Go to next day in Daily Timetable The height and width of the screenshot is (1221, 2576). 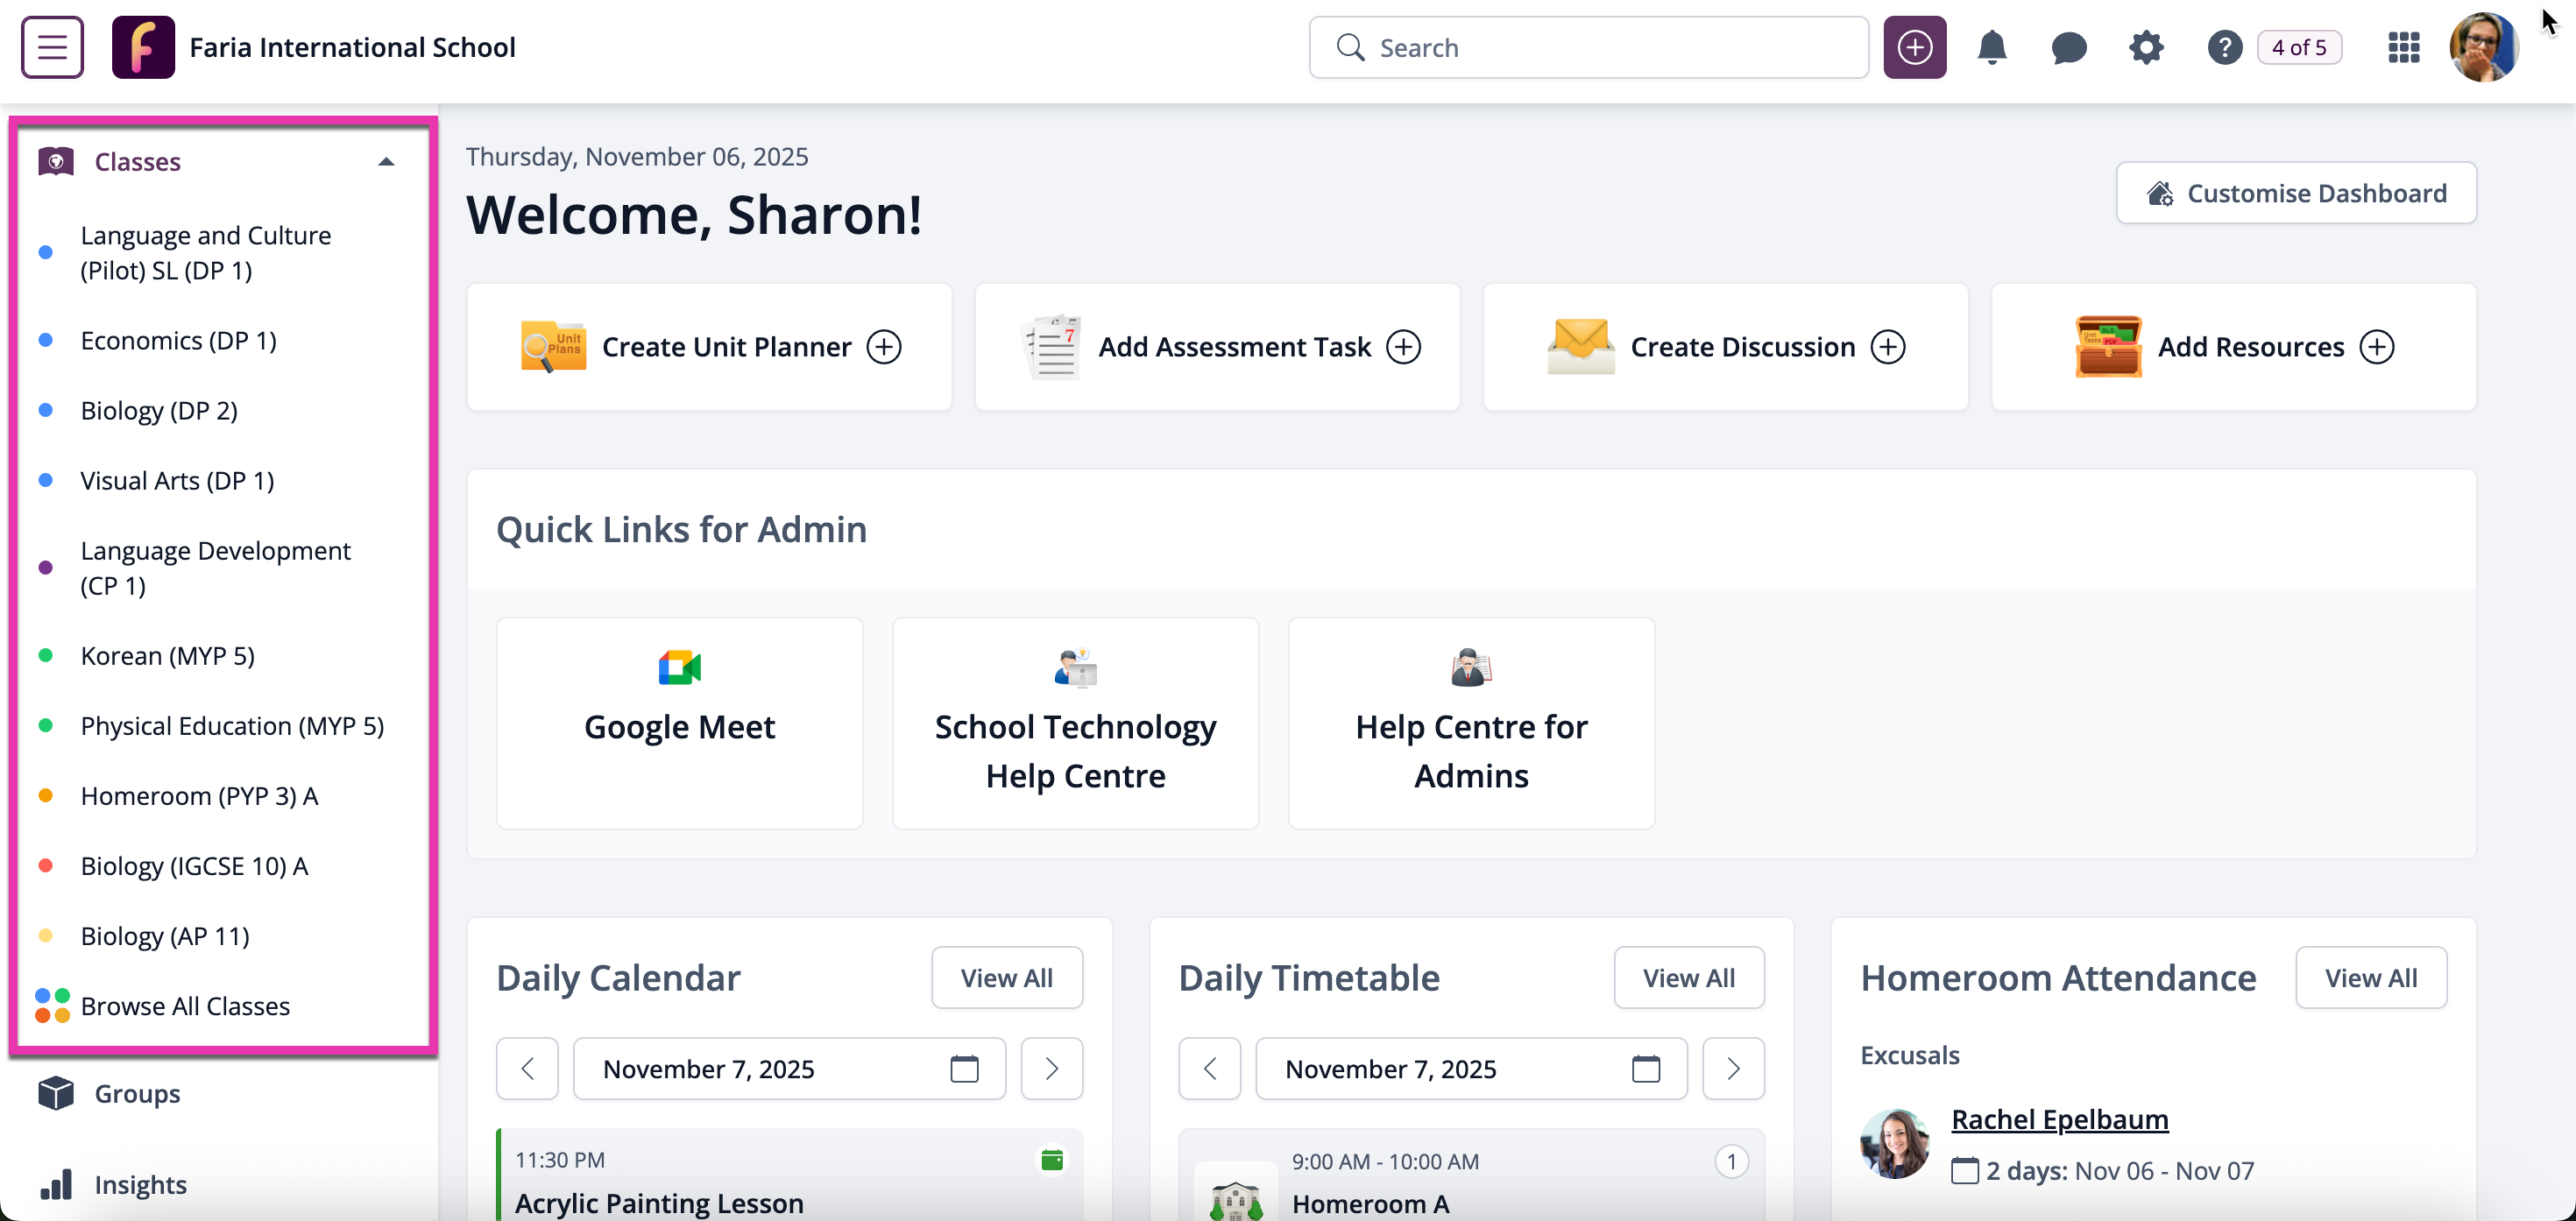[1733, 1068]
